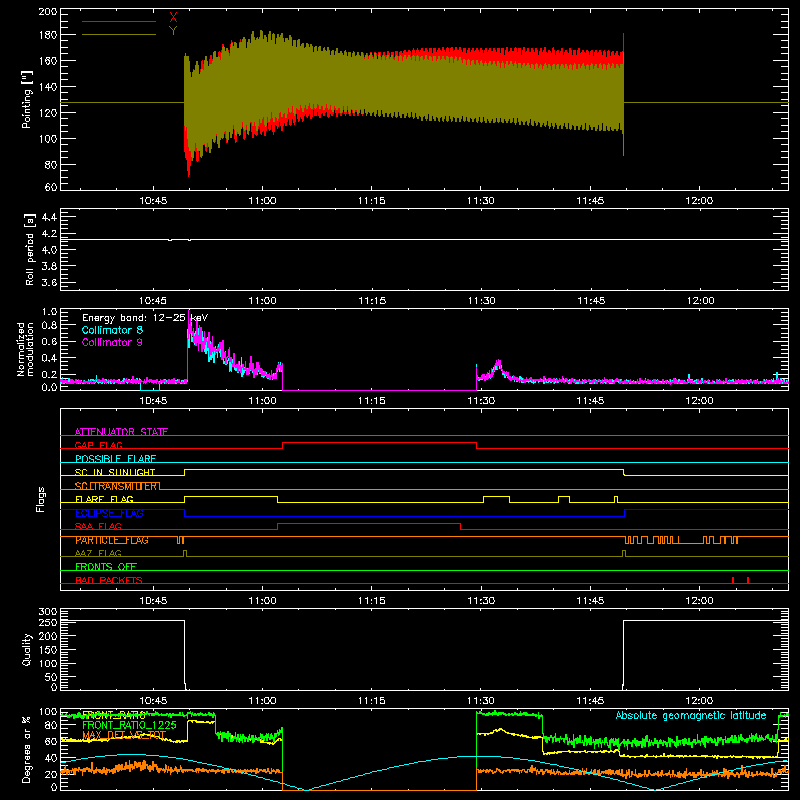Click the '200' Pointing axis tick label
Screen dimensions: 800x800
pos(47,12)
